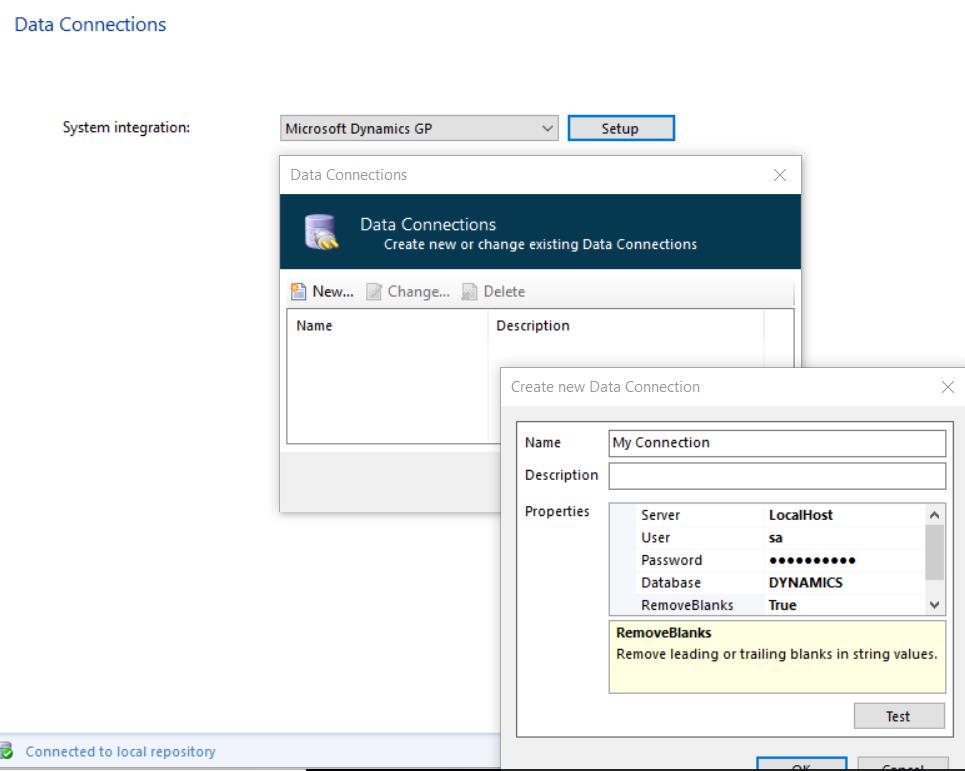The image size is (965, 771).
Task: Click the properties scrollbar down arrow
Action: (935, 605)
